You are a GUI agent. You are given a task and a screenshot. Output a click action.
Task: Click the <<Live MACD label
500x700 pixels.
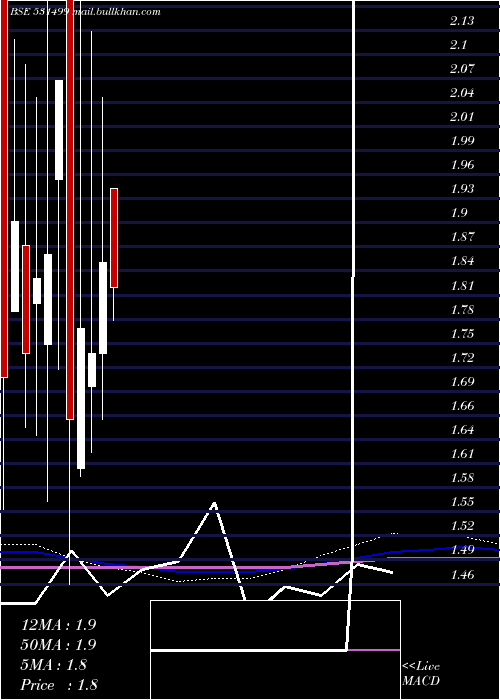pos(421,673)
